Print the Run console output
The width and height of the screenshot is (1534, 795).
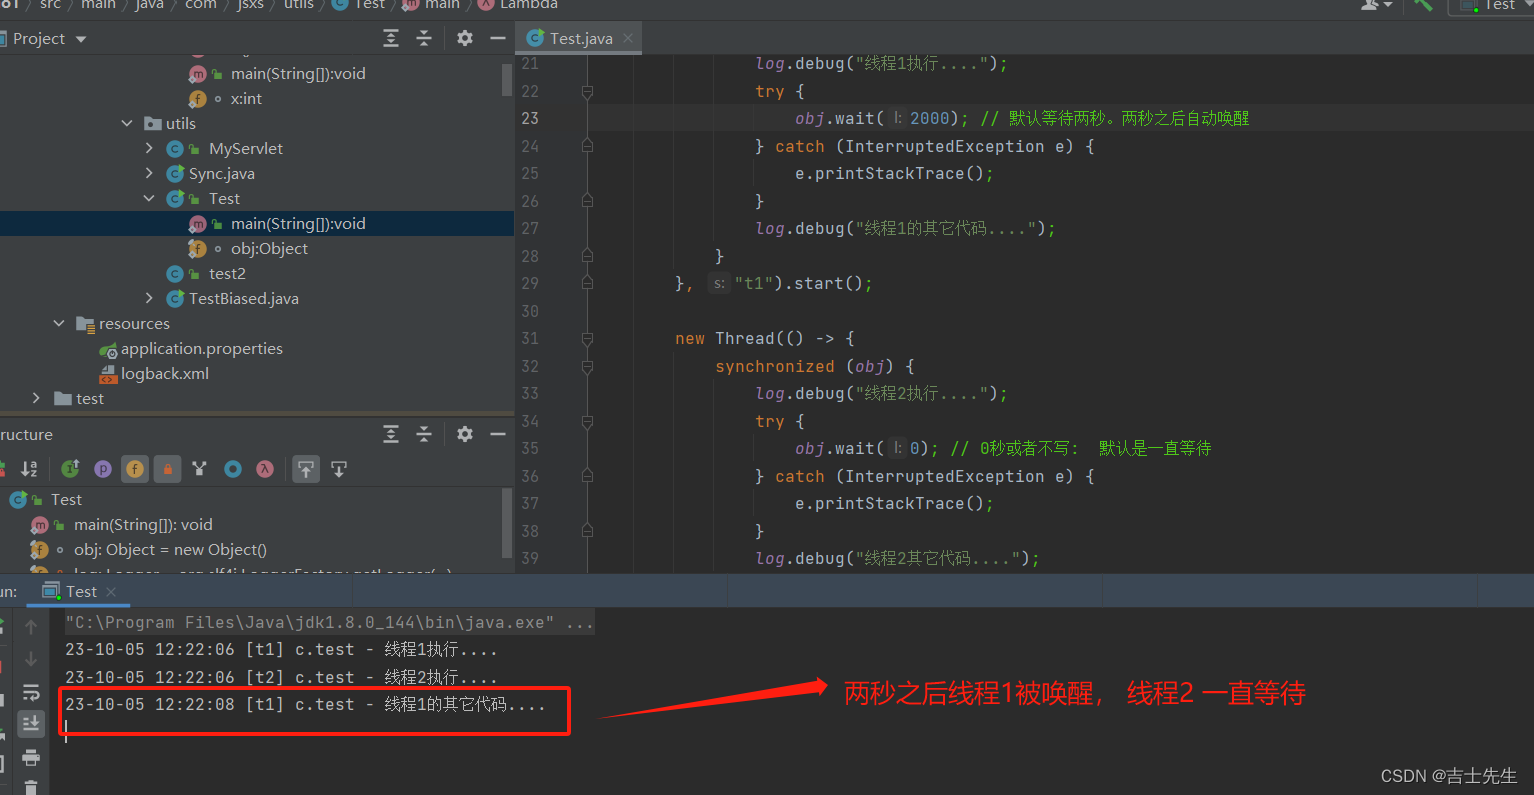pyautogui.click(x=31, y=756)
